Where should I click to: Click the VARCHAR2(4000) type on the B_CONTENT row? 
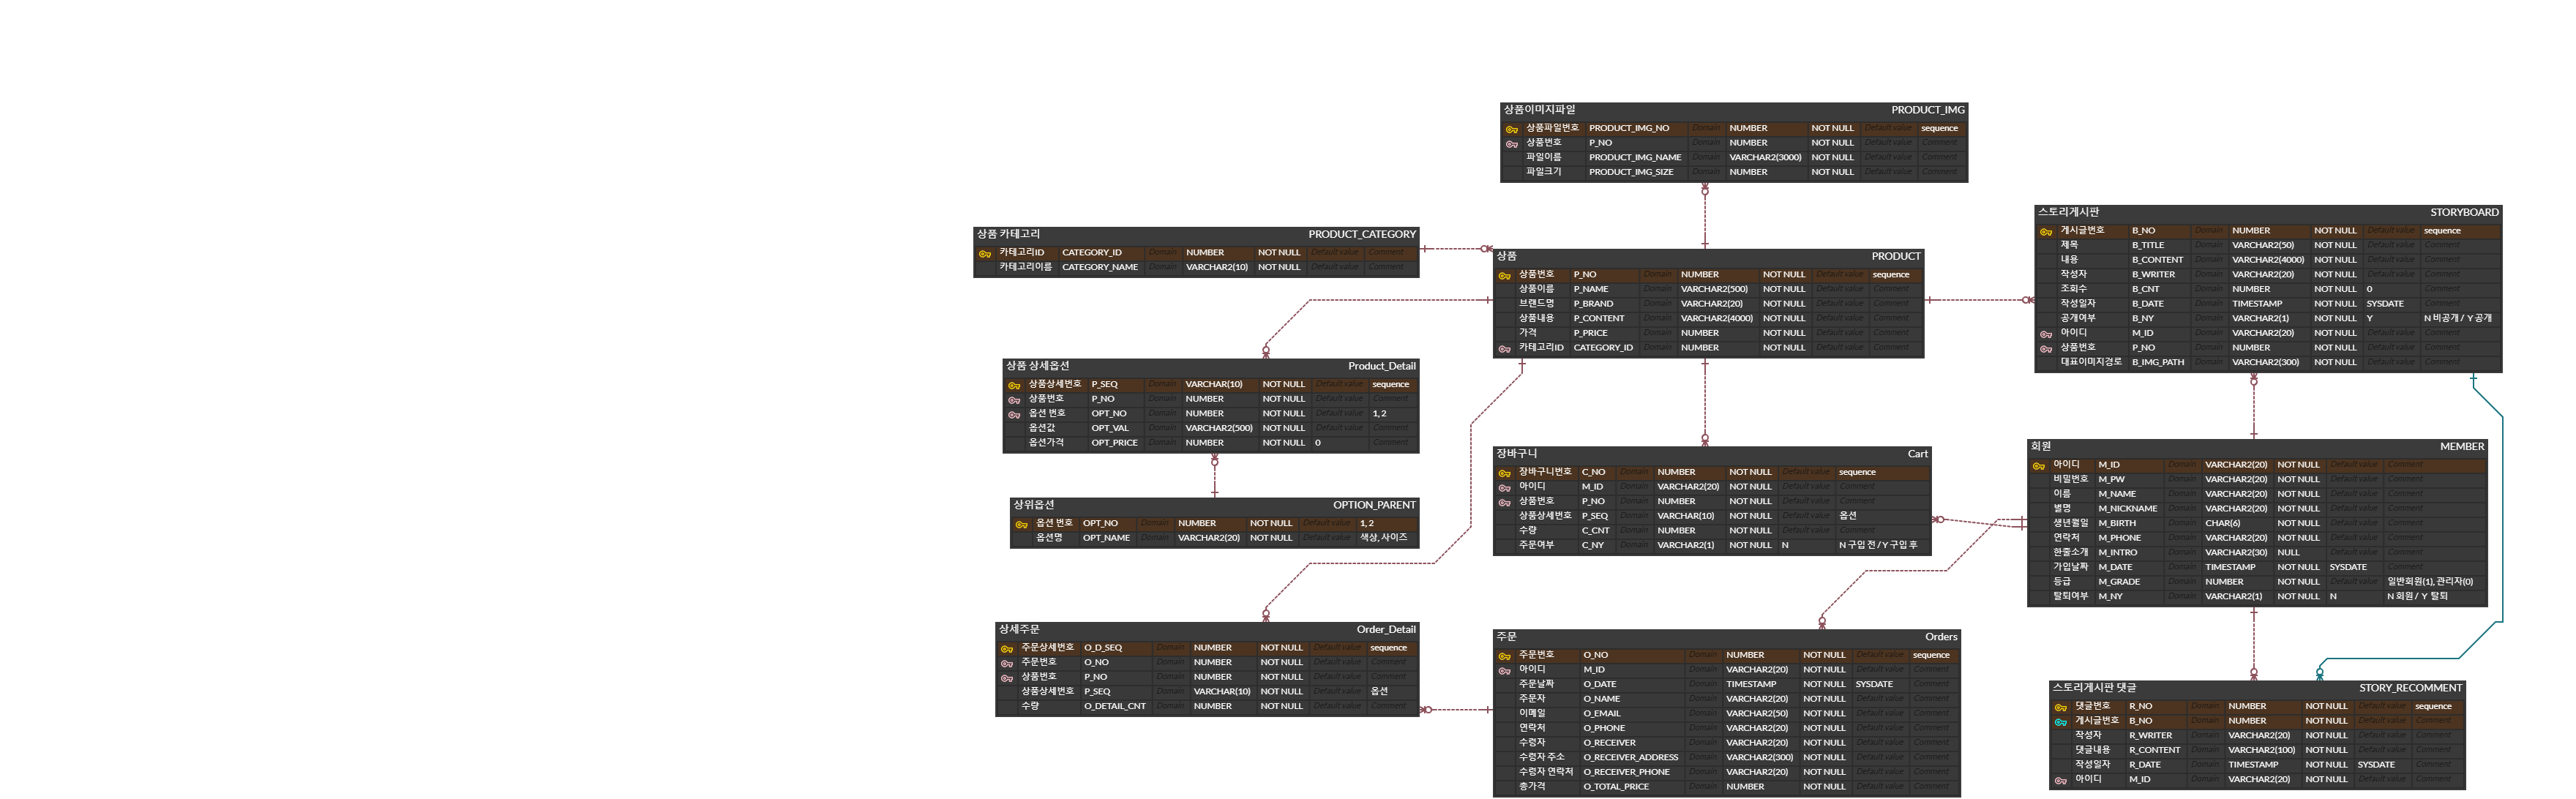(x=2267, y=260)
